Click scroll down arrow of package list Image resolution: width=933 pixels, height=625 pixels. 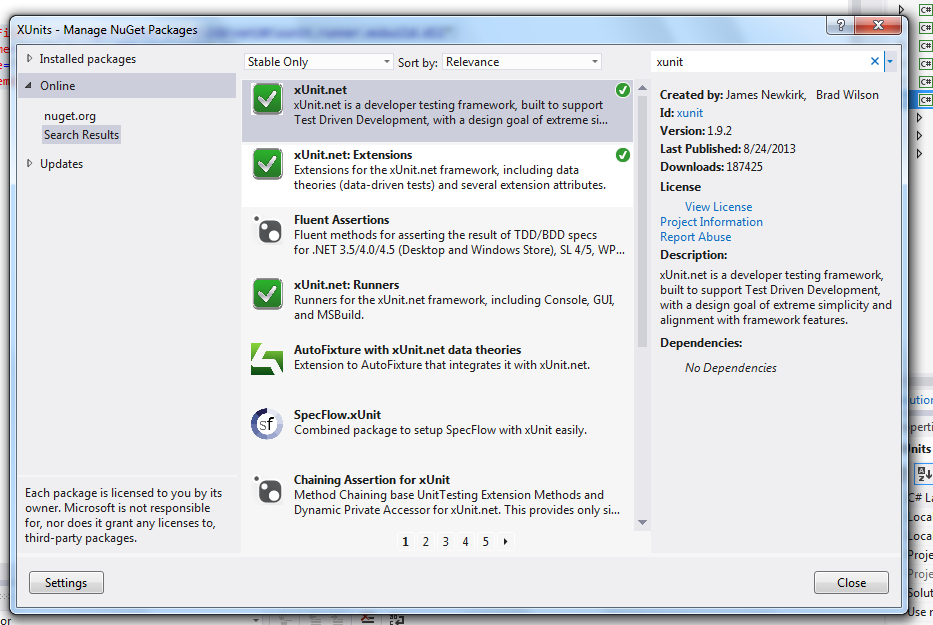[642, 523]
